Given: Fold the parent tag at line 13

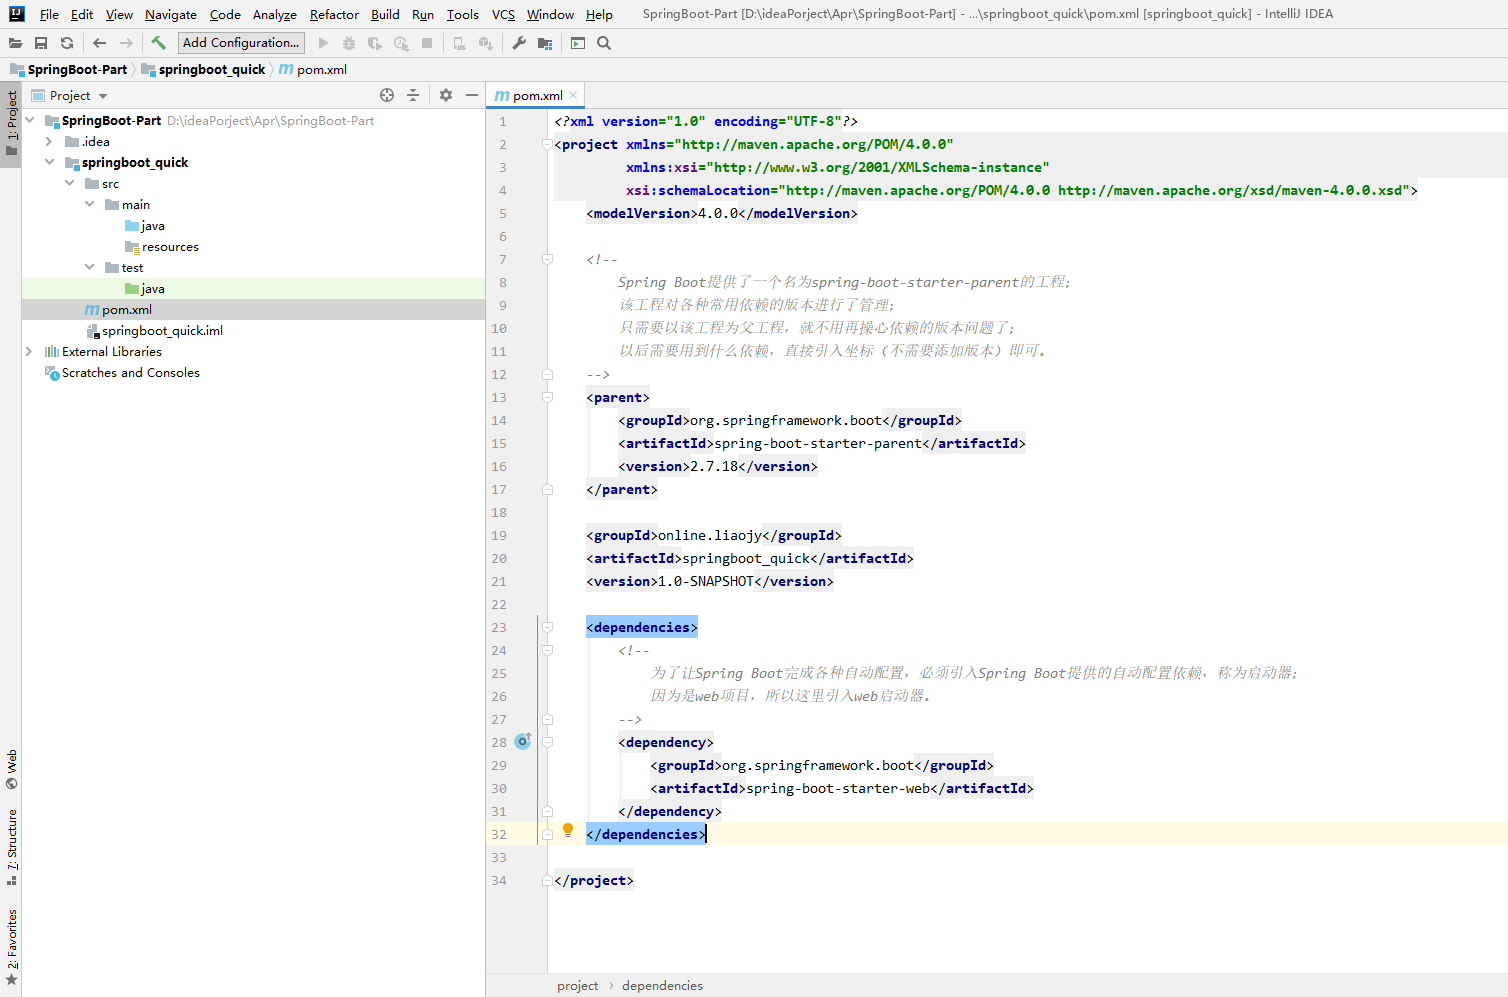Looking at the screenshot, I should pyautogui.click(x=547, y=397).
